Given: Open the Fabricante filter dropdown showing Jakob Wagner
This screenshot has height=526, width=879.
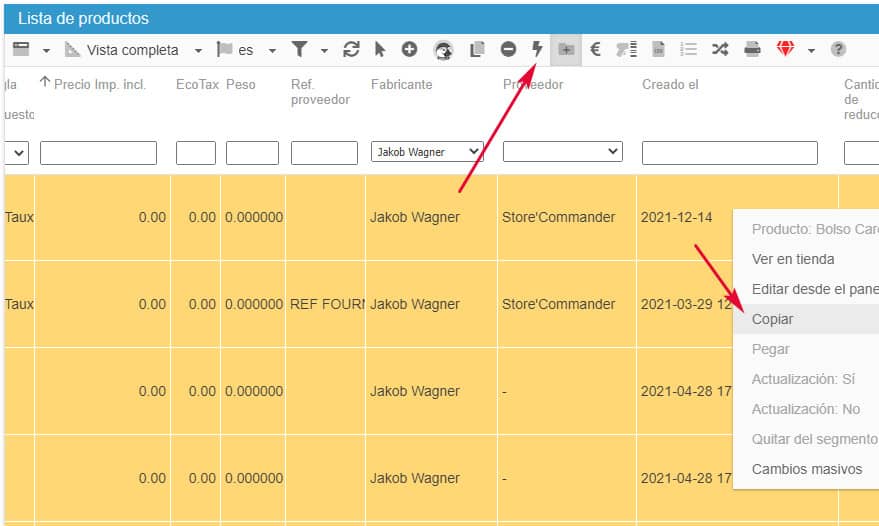Looking at the screenshot, I should (427, 152).
